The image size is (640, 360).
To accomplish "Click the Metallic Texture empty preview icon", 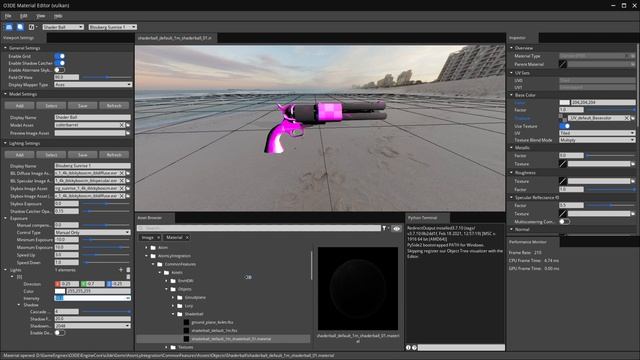I will (x=563, y=164).
